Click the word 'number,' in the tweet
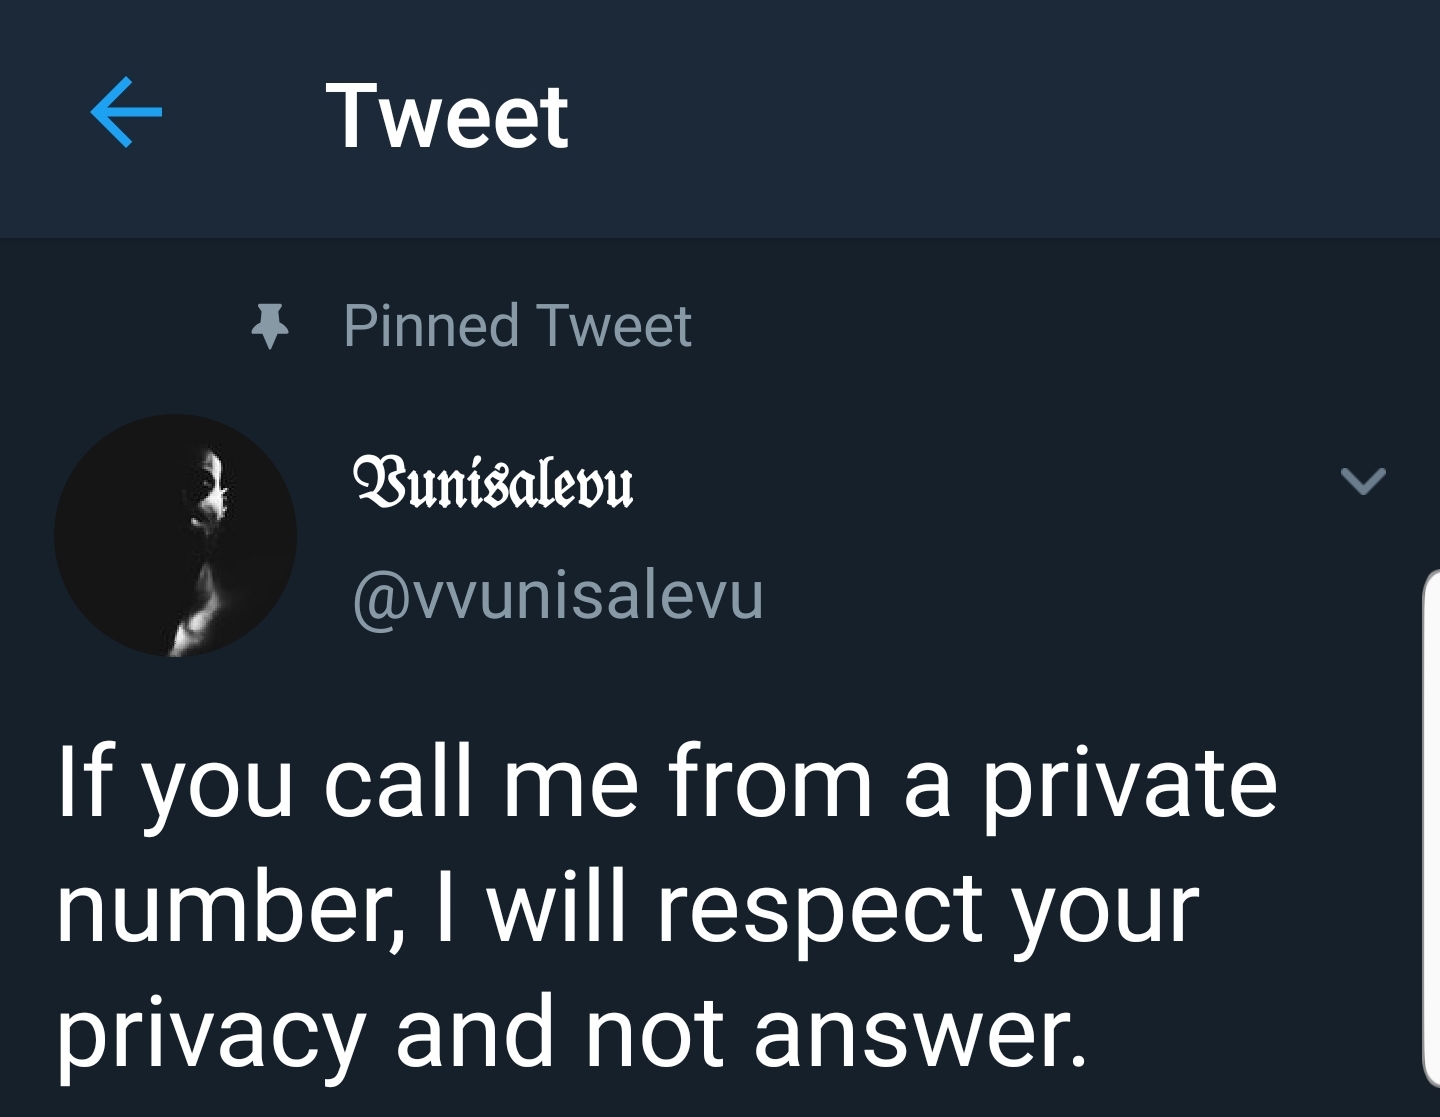The width and height of the screenshot is (1440, 1117). (232, 910)
